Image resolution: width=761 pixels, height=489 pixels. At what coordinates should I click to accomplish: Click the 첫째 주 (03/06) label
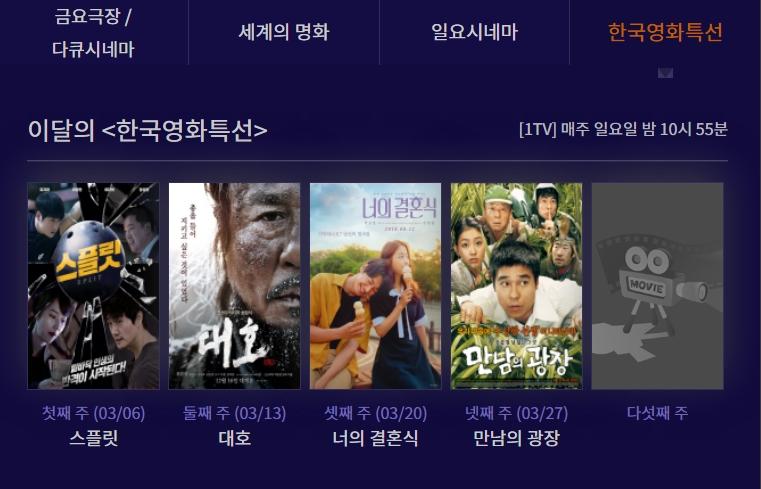[93, 413]
